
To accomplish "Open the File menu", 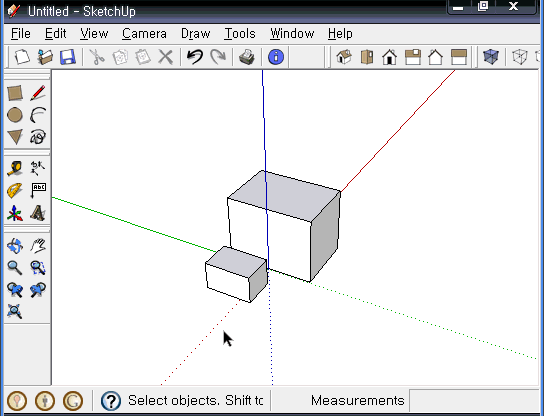I will click(x=20, y=34).
